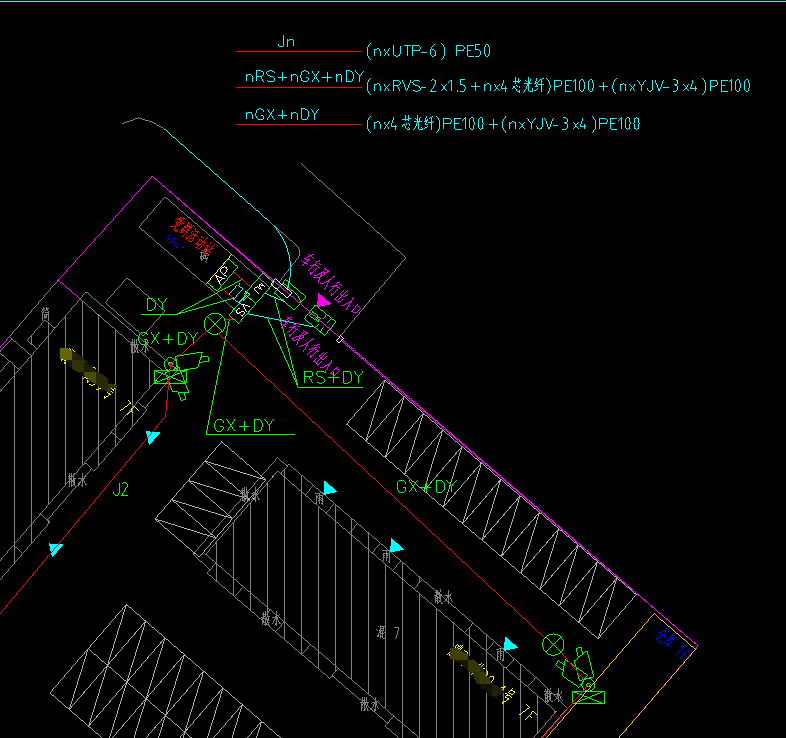Select legend text starting with (nx4芯光纤)PE100
Viewport: 786px width, 738px height.
click(503, 124)
